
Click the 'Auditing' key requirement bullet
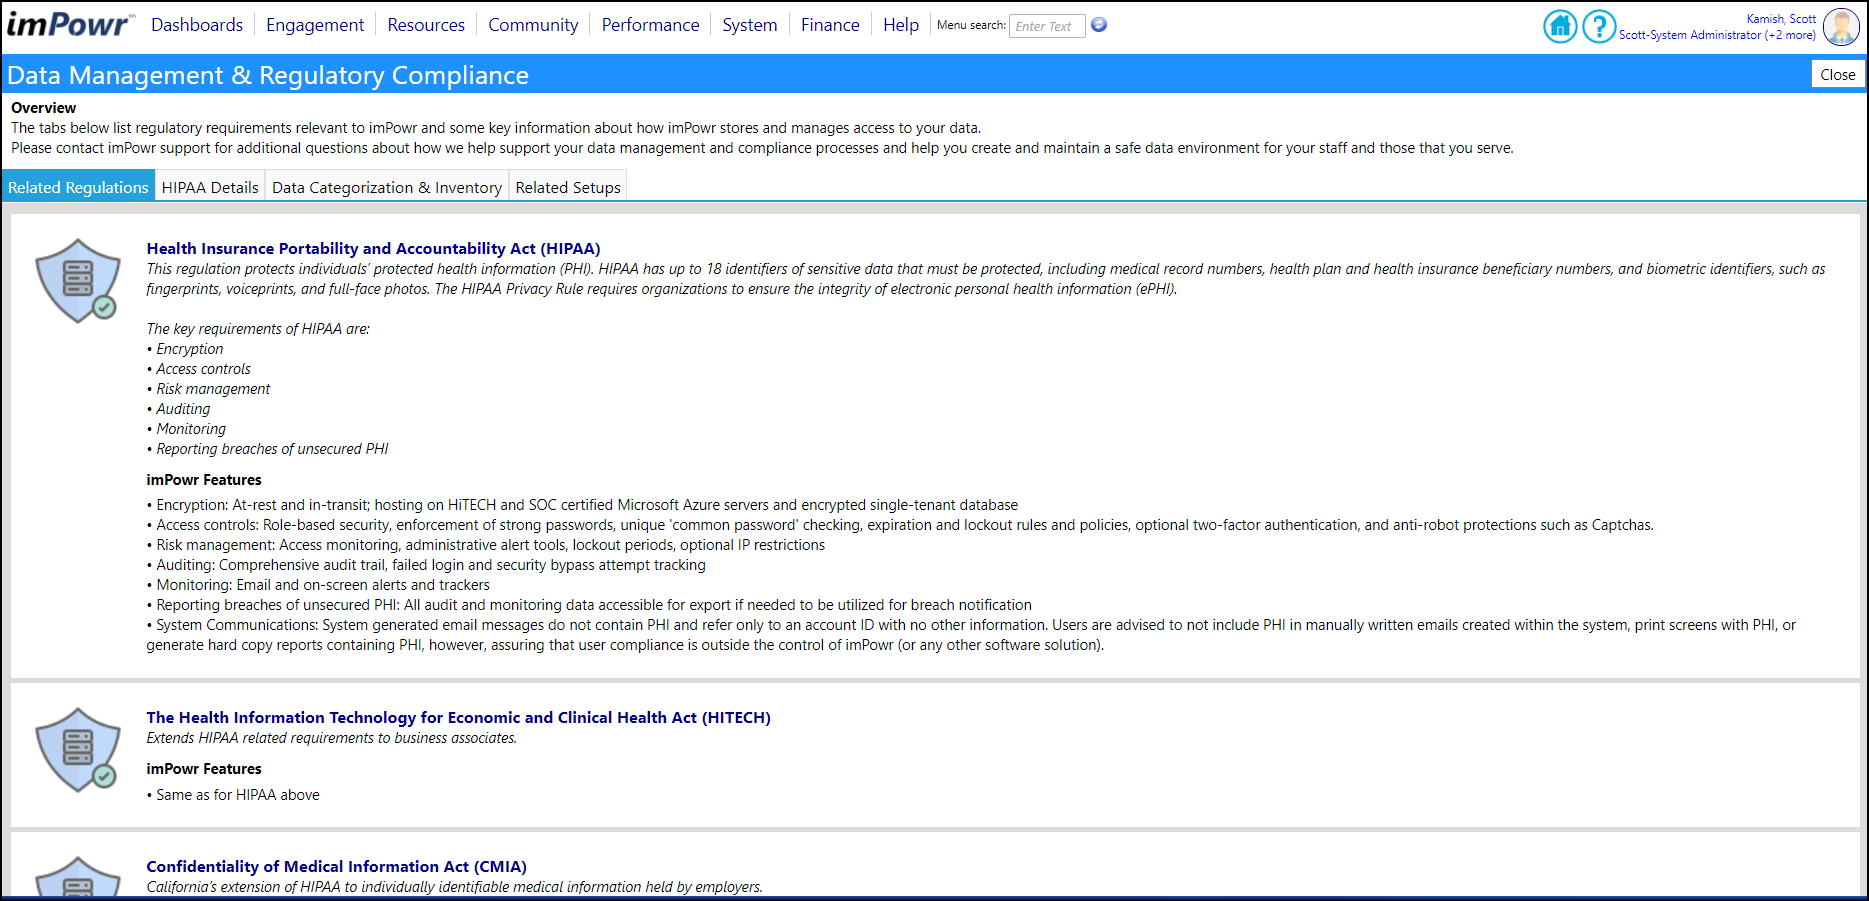pos(179,409)
